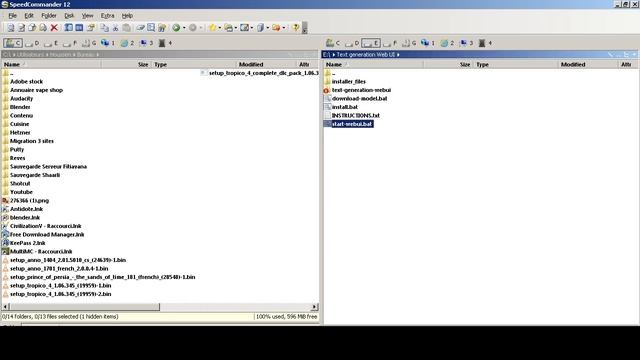Select the Adobe stock folder
This screenshot has width=640, height=360.
[x=22, y=82]
